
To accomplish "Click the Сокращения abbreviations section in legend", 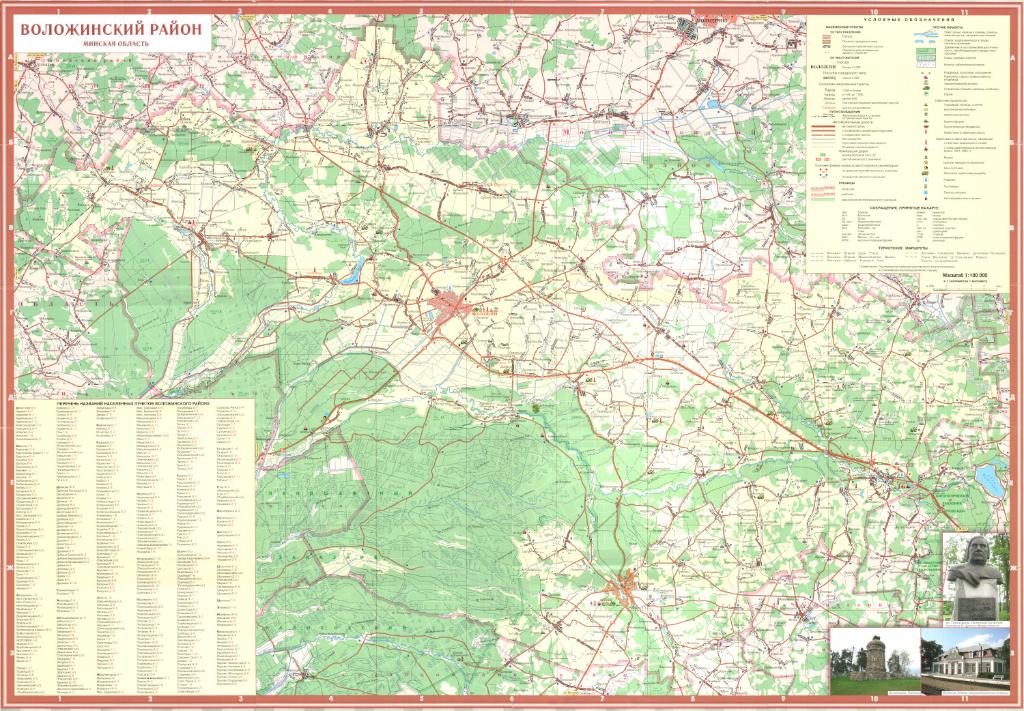I will coord(906,204).
